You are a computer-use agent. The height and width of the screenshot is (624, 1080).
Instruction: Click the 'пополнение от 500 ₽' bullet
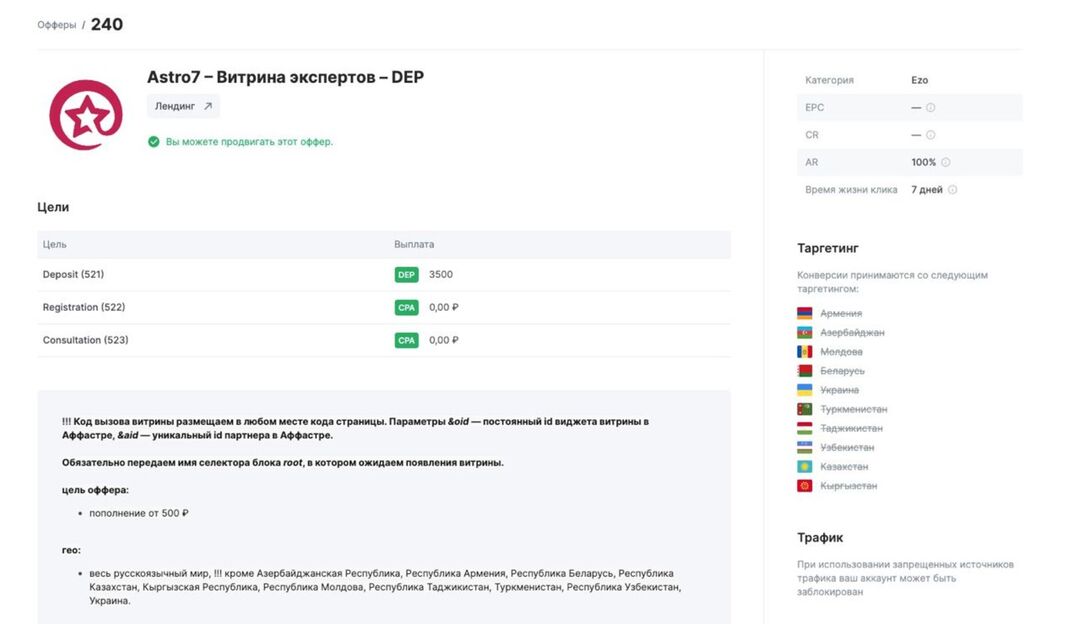[138, 513]
